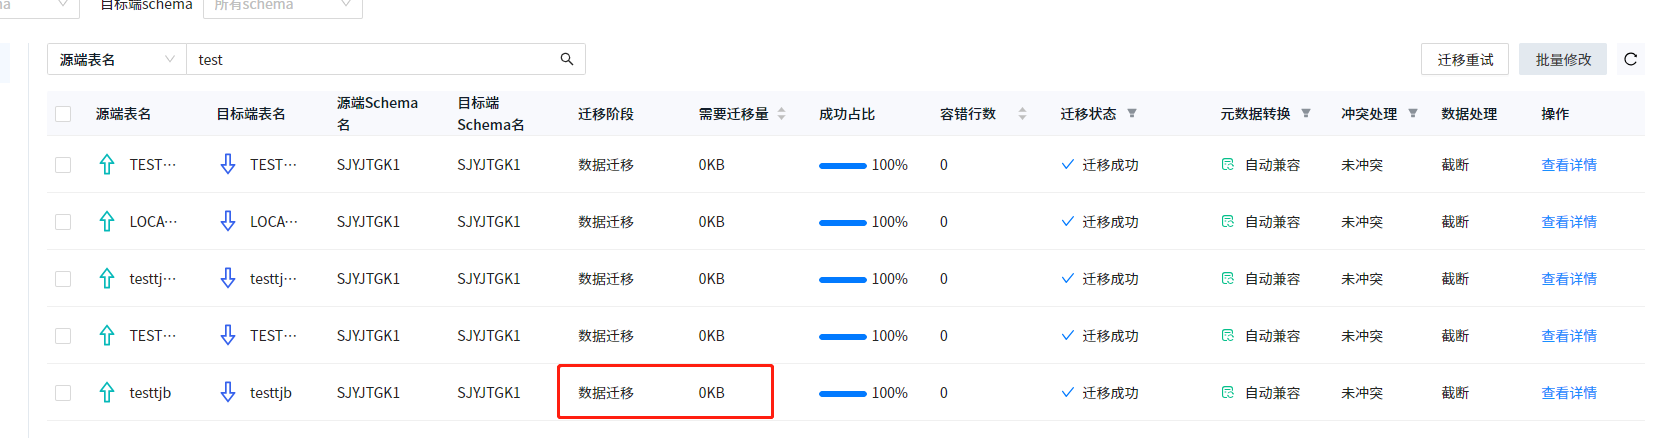Image resolution: width=1659 pixels, height=438 pixels.
Task: Open 查看详情 for testtj··· row
Action: [1569, 279]
